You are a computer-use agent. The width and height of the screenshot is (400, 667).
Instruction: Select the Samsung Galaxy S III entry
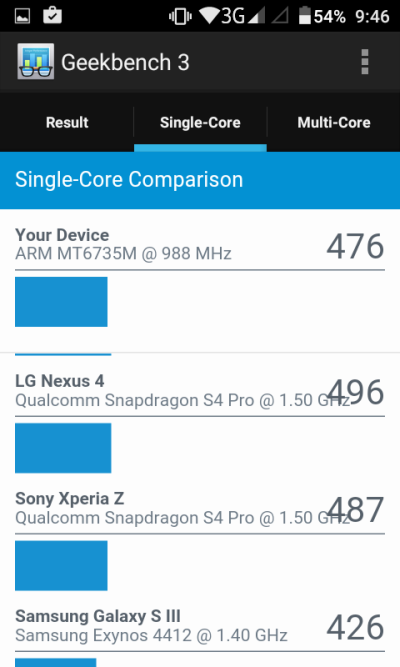200,626
